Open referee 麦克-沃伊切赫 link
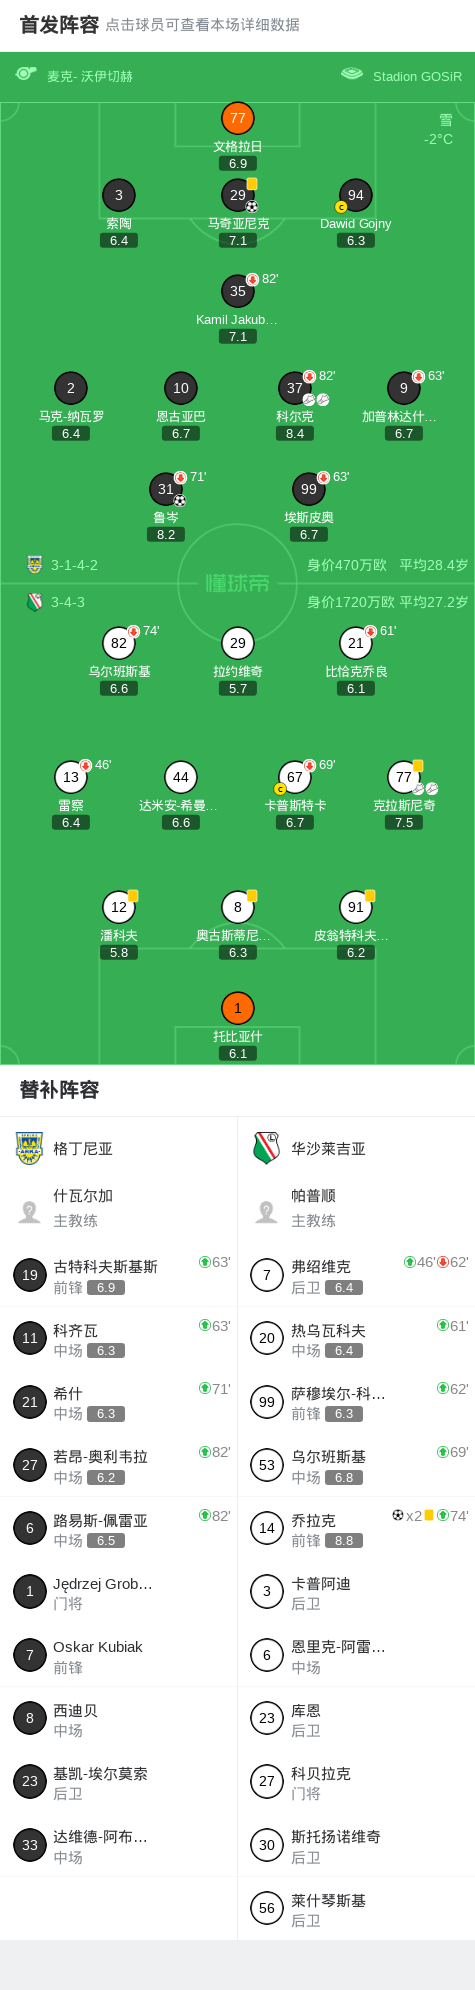This screenshot has width=475, height=1990. pos(90,76)
